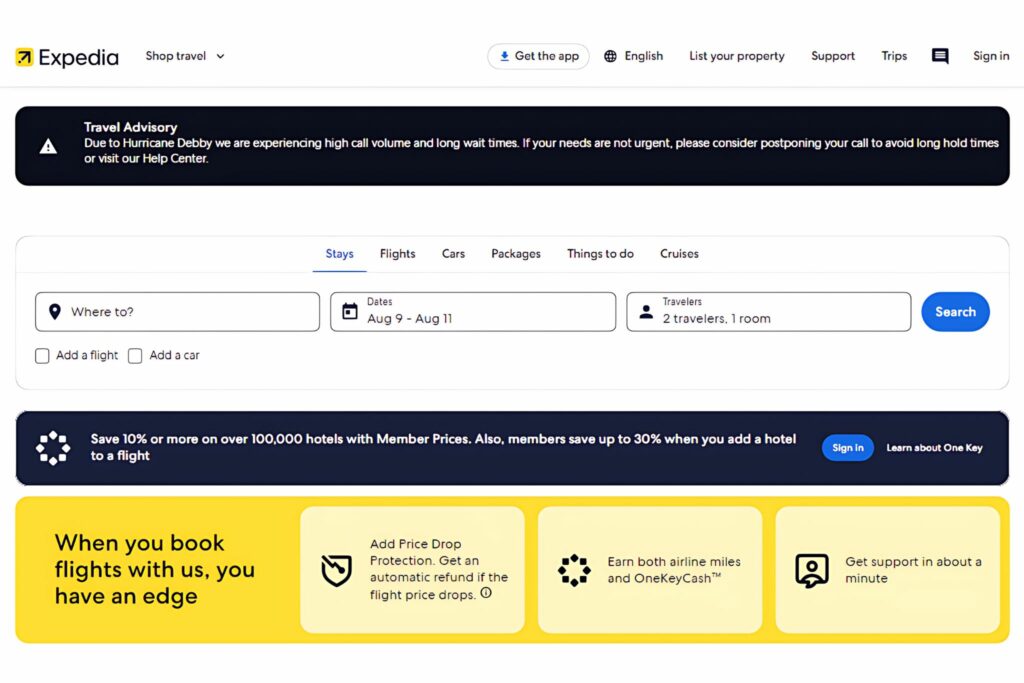Check the Add a car option
This screenshot has width=1024, height=683.
tap(135, 355)
